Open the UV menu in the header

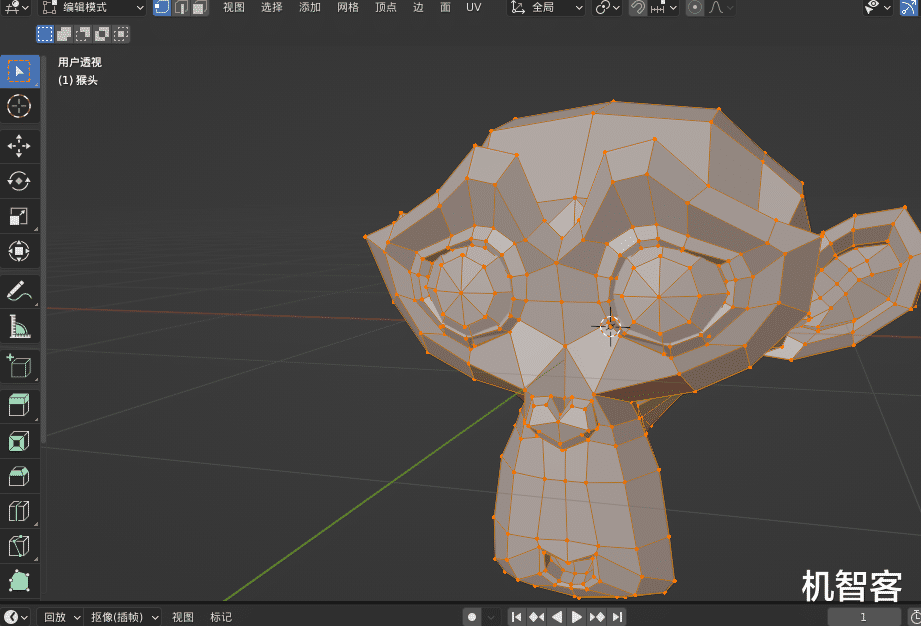tap(473, 8)
